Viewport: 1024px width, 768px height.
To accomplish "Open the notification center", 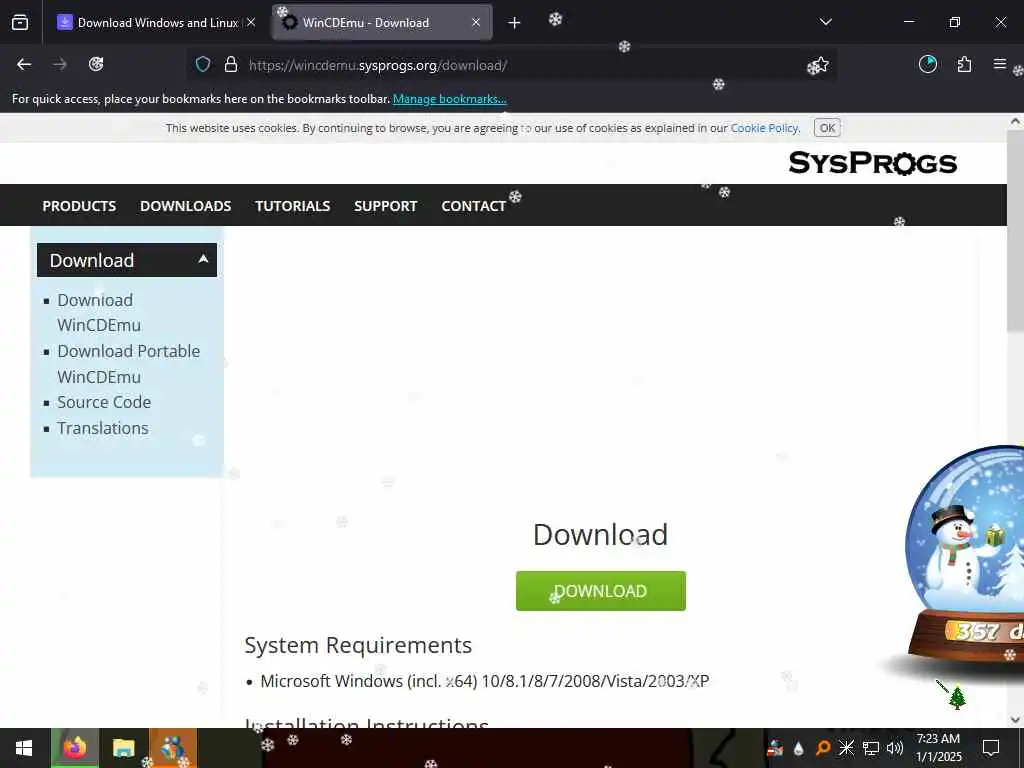I will coord(991,748).
